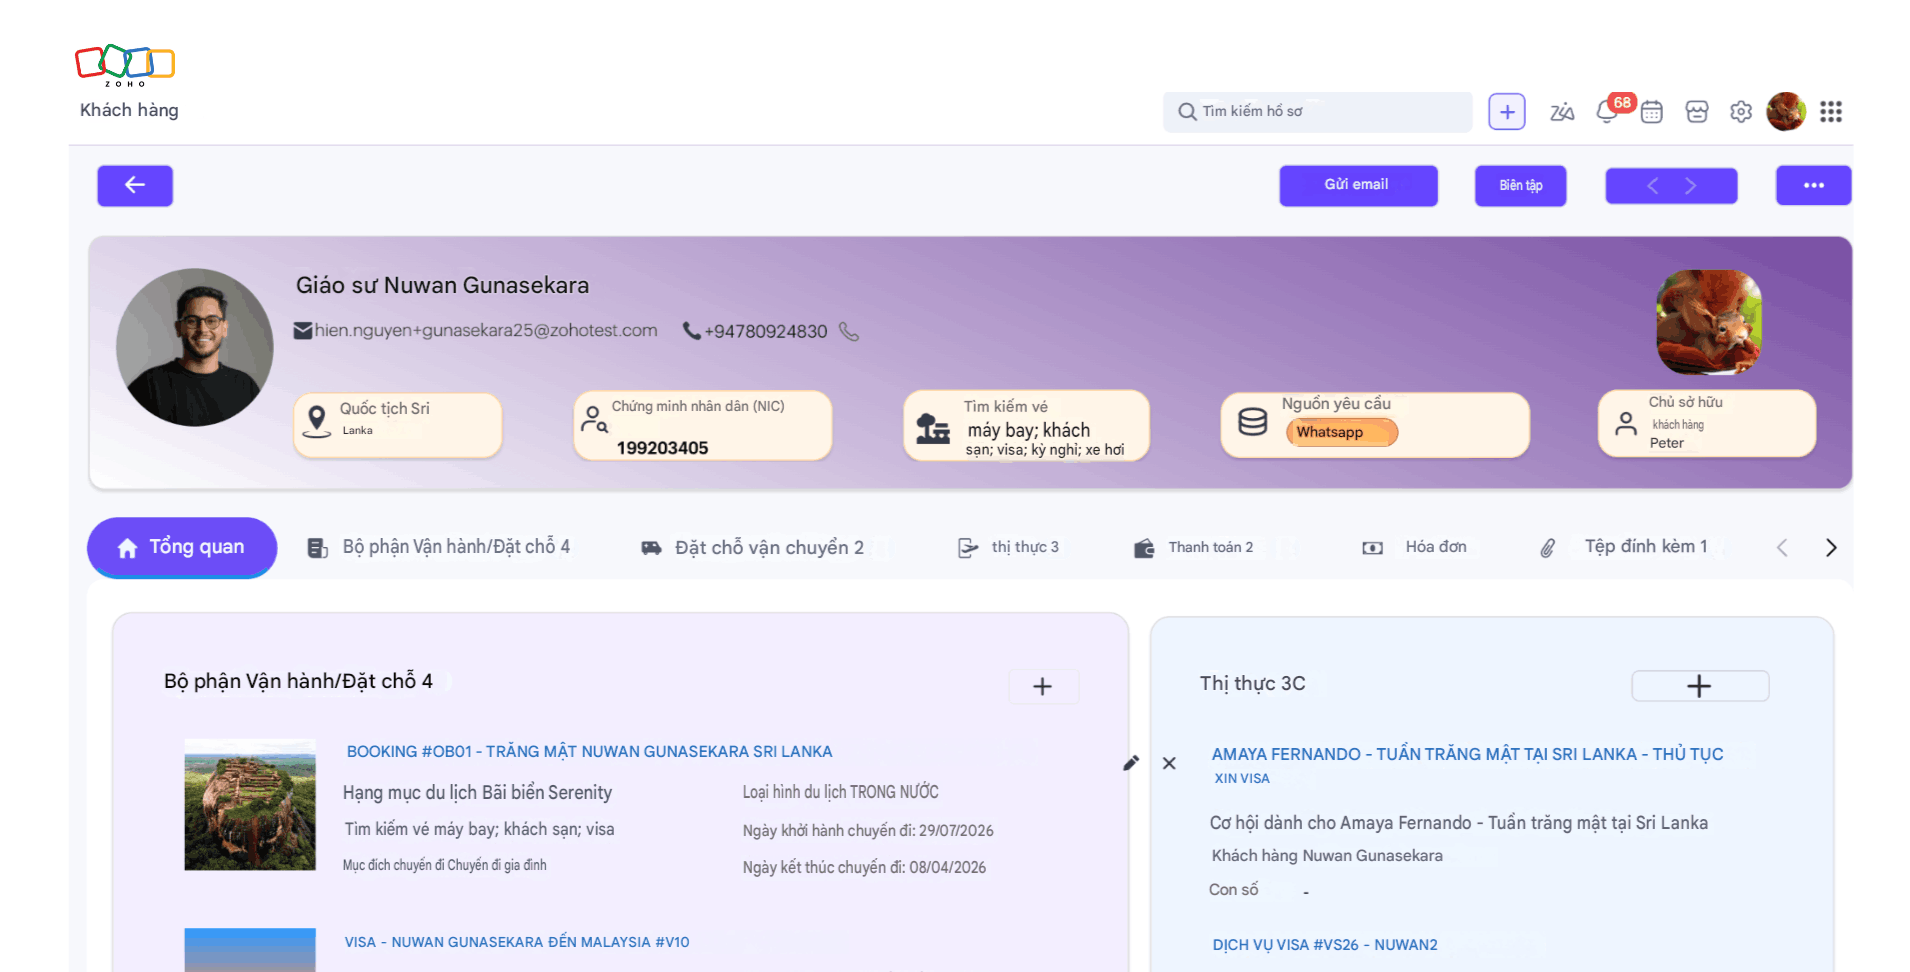The image size is (1910, 972).
Task: Click the Gửi email button
Action: (1358, 185)
